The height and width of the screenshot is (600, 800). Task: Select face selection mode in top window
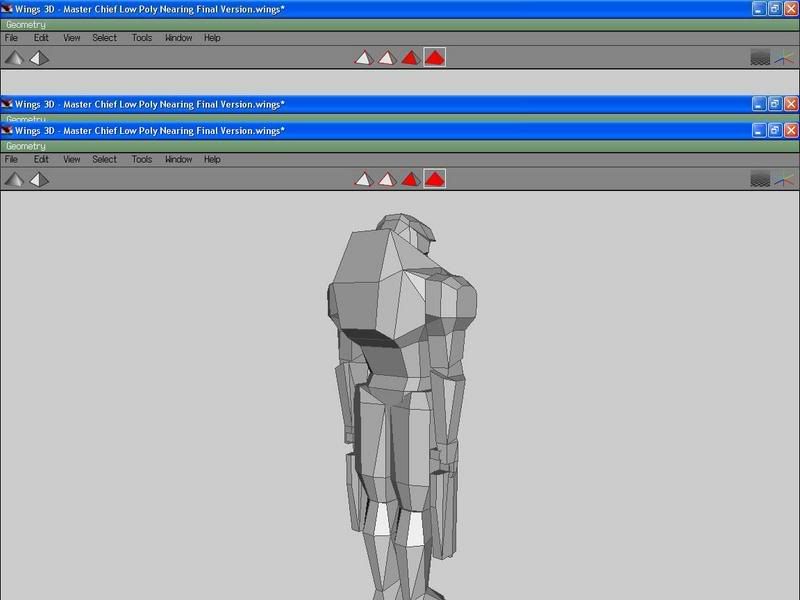tap(411, 58)
